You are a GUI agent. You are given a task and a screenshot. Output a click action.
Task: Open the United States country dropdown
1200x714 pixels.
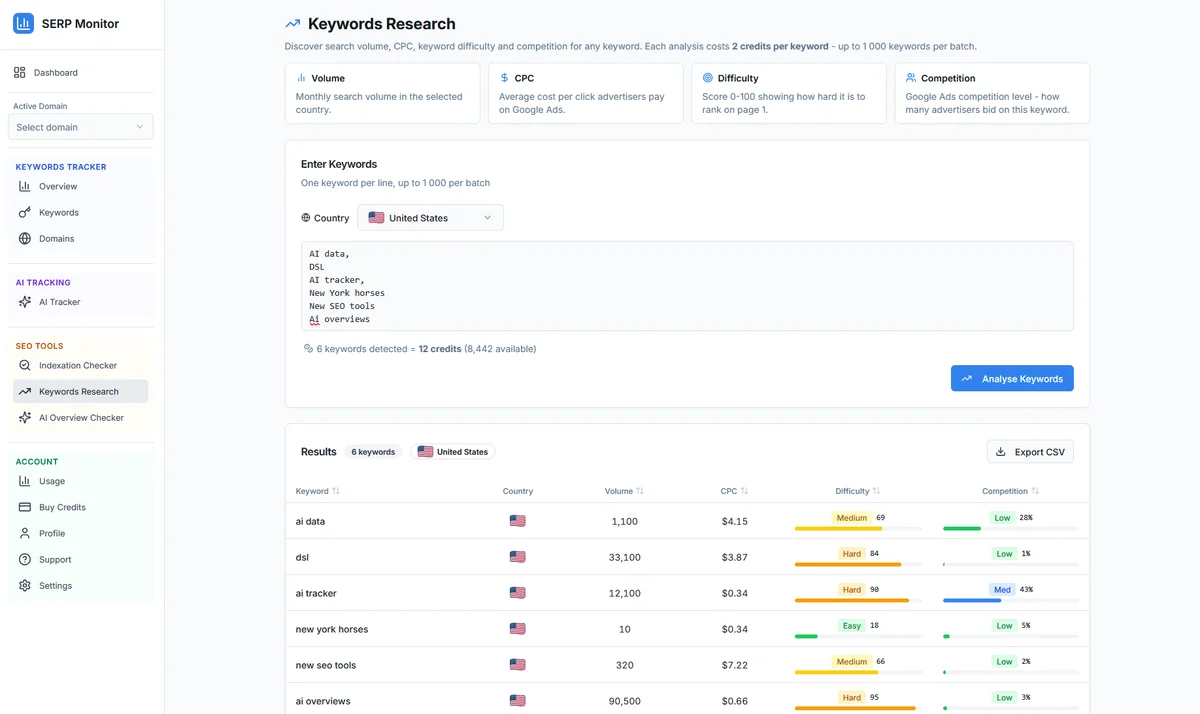[x=430, y=218]
